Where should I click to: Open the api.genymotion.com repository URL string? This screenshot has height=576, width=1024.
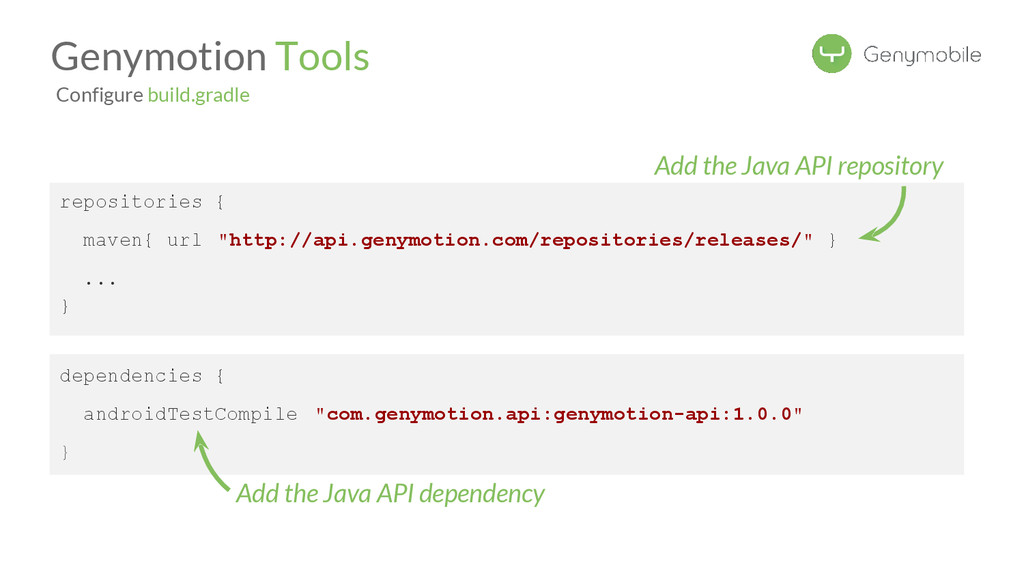516,240
